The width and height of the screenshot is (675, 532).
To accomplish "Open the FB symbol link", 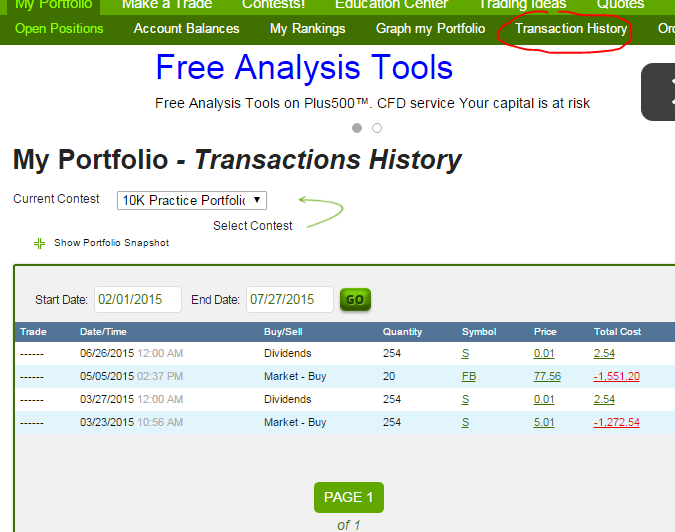I will point(469,377).
